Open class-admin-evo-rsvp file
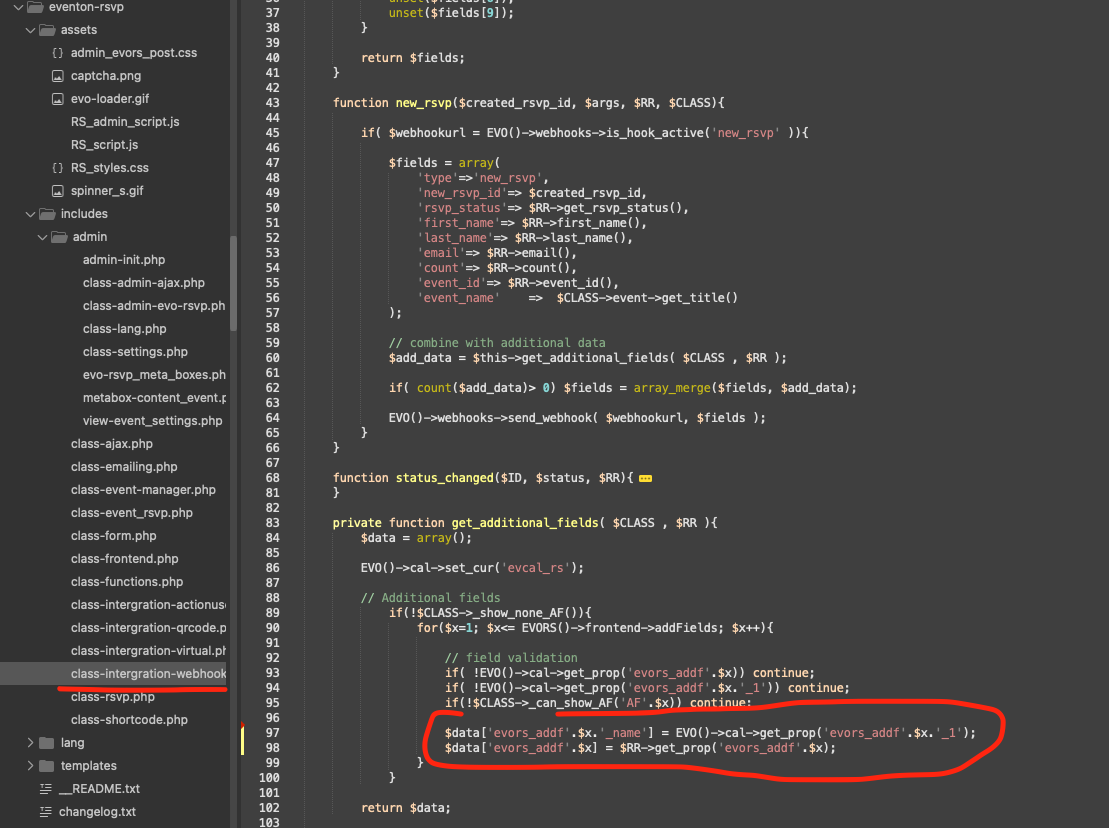 point(153,305)
